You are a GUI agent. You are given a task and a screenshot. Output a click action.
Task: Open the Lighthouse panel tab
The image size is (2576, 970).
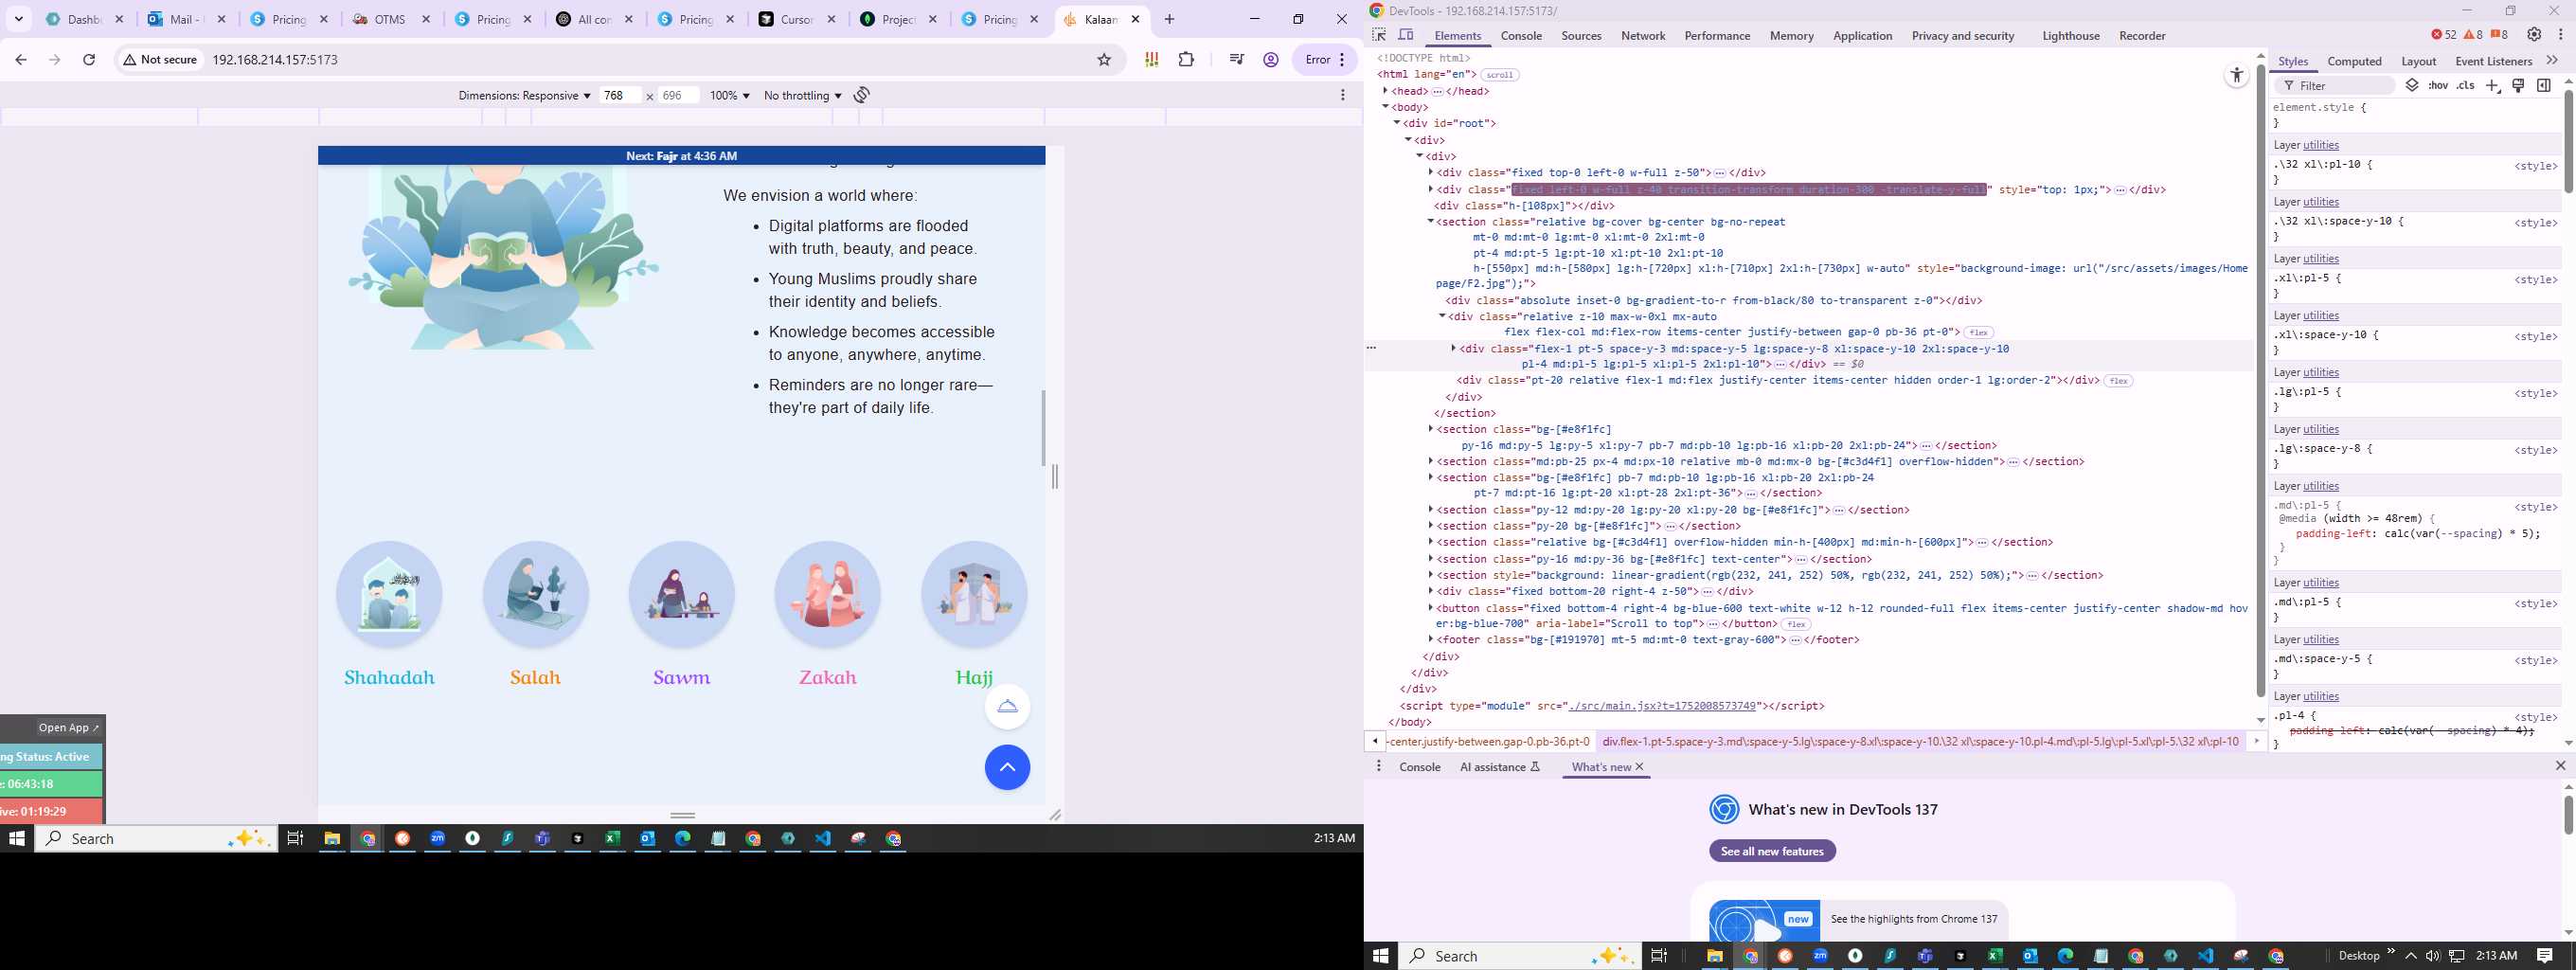click(x=2070, y=36)
